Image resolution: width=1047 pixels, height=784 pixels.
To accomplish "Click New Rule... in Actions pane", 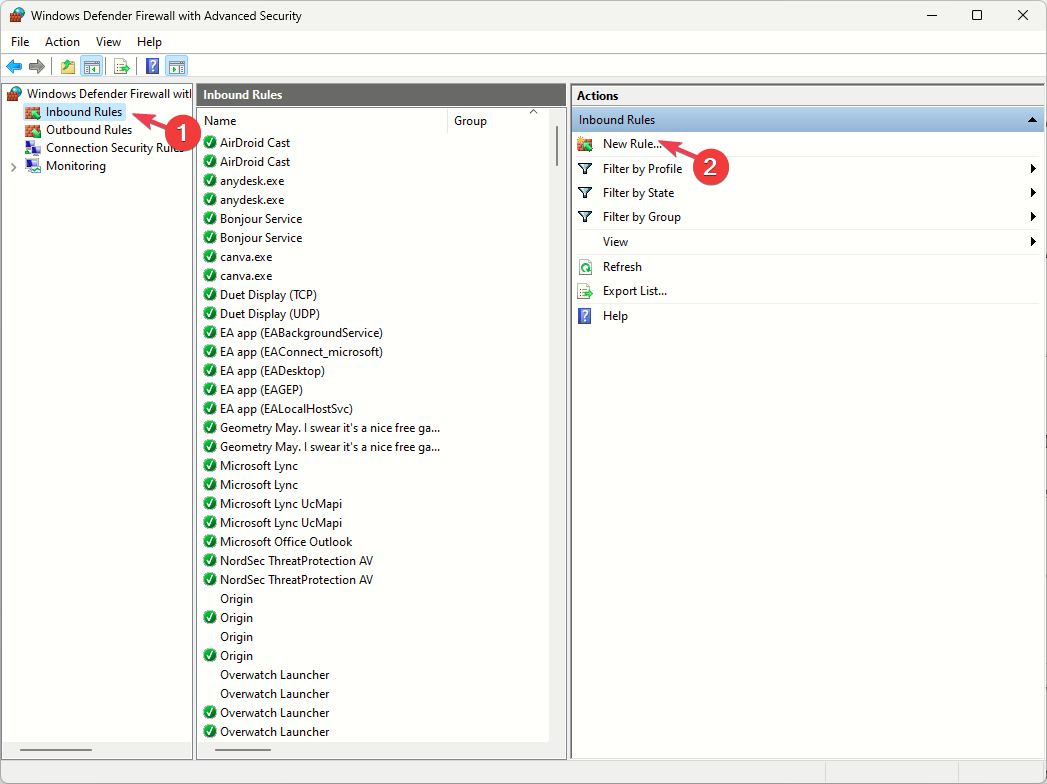I will point(632,144).
